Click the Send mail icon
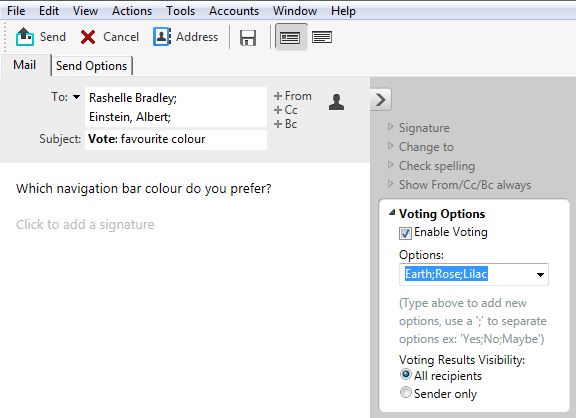 pos(25,37)
